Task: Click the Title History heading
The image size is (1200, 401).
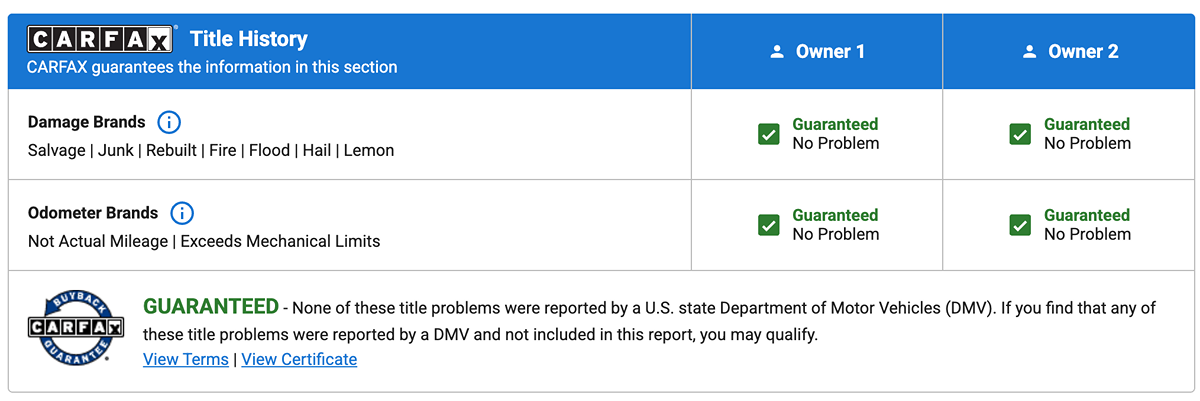Action: 249,40
